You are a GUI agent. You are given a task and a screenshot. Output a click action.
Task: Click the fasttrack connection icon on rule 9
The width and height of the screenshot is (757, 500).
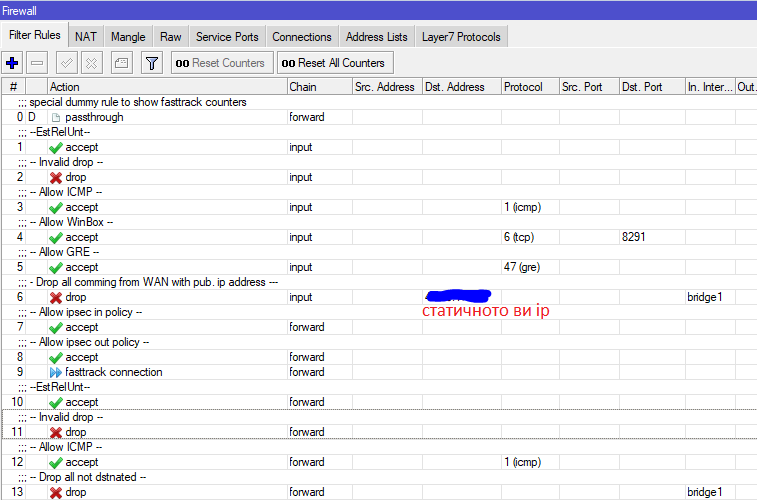[56, 372]
